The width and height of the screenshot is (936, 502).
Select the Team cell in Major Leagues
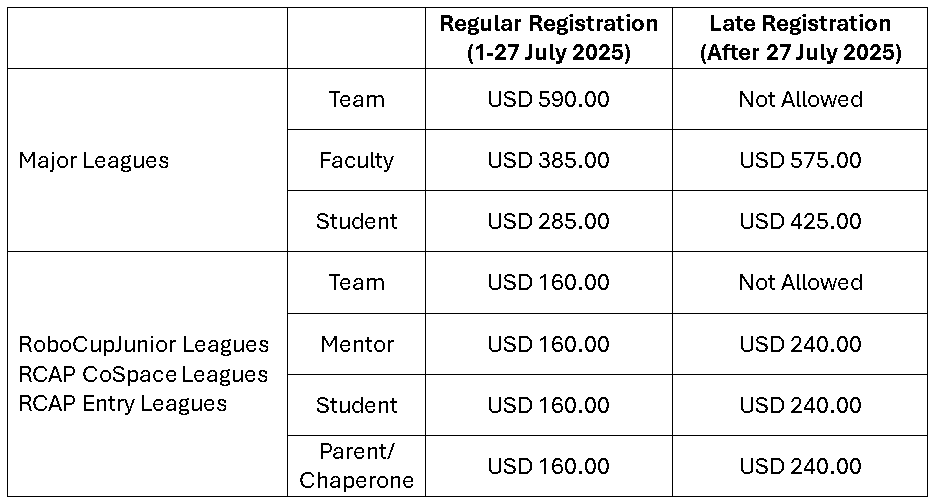point(356,99)
